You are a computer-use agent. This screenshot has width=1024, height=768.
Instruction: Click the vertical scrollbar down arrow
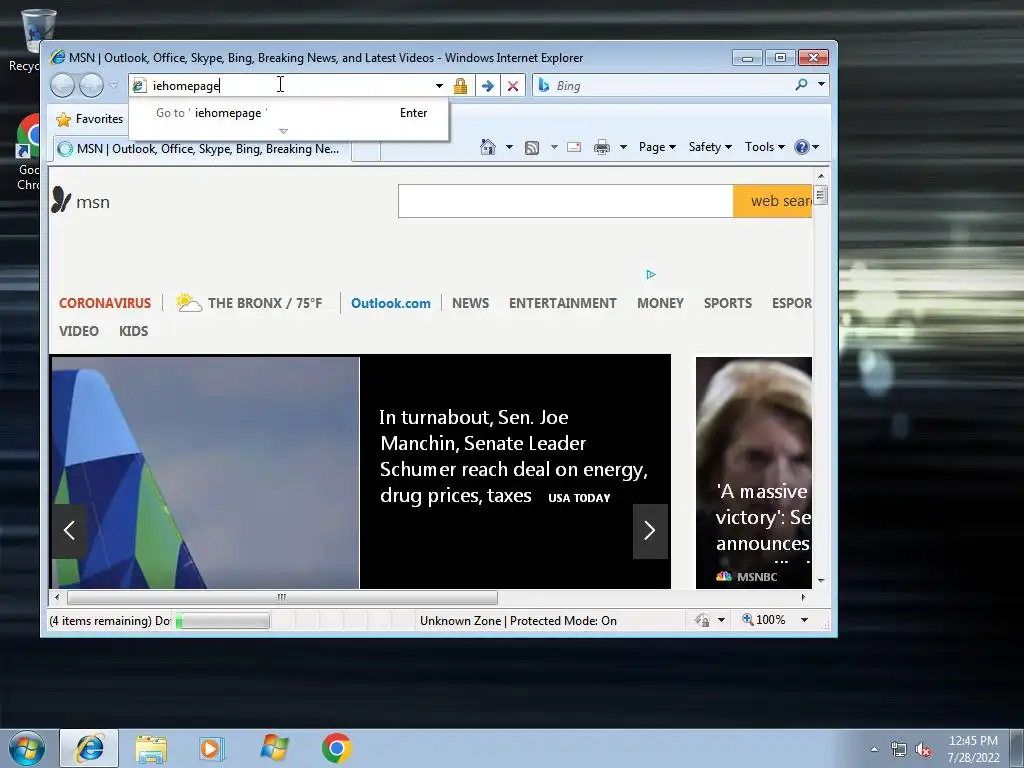821,580
